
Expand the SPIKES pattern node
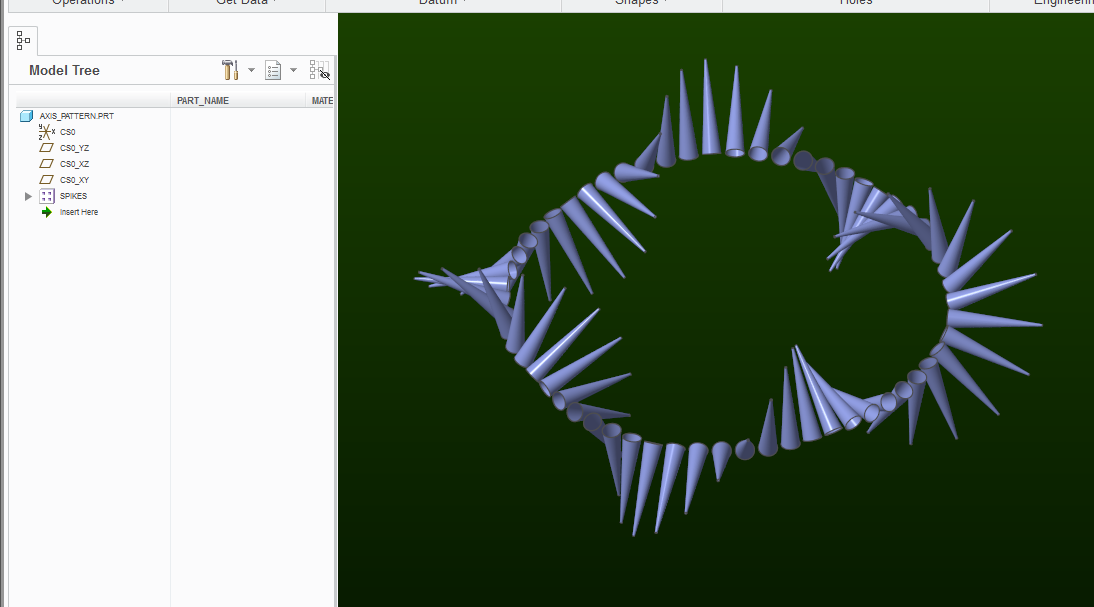point(28,196)
